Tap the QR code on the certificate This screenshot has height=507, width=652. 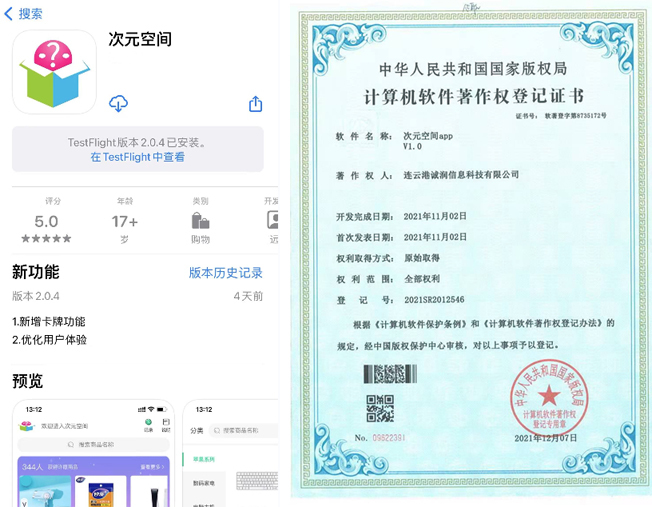coord(380,408)
